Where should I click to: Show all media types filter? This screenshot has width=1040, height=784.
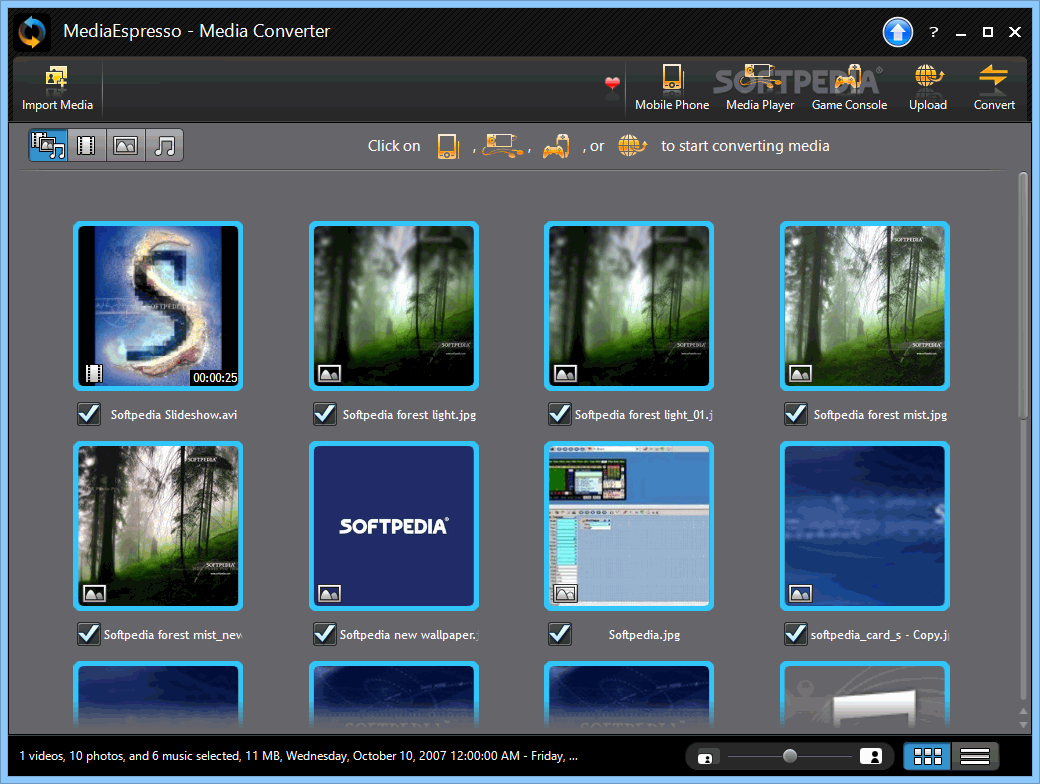(48, 145)
